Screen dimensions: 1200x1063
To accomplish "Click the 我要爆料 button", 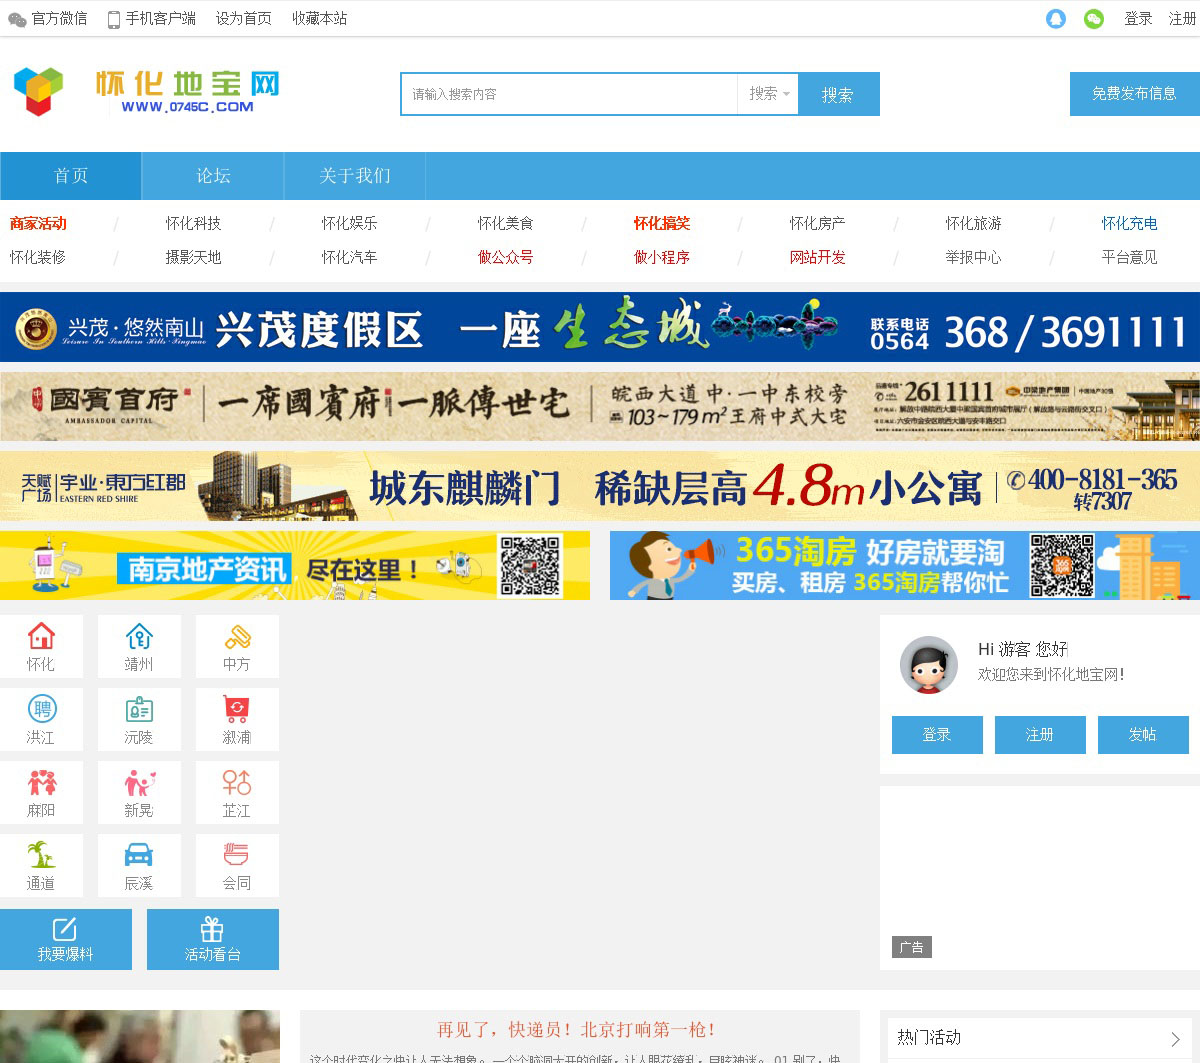I will [x=66, y=939].
